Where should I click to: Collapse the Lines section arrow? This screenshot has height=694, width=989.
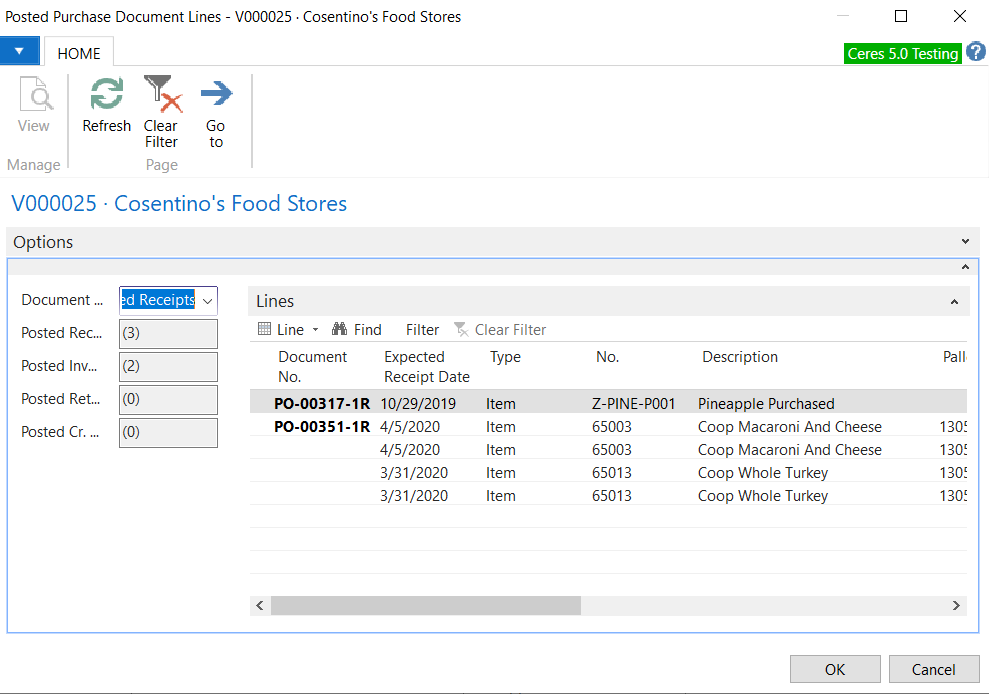coord(954,302)
